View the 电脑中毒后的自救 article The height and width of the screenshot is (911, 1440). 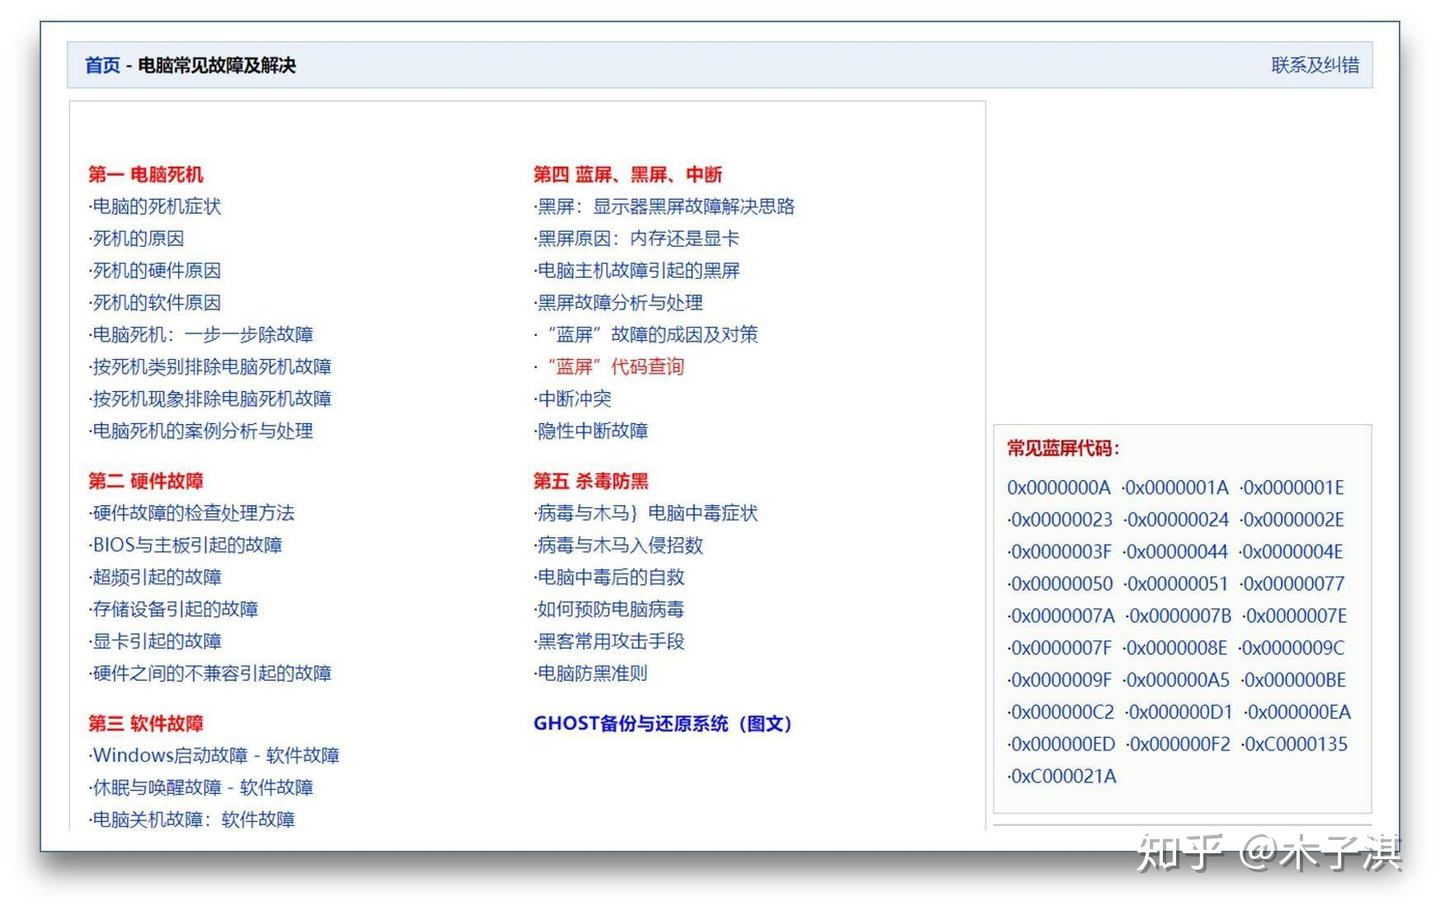(x=611, y=577)
